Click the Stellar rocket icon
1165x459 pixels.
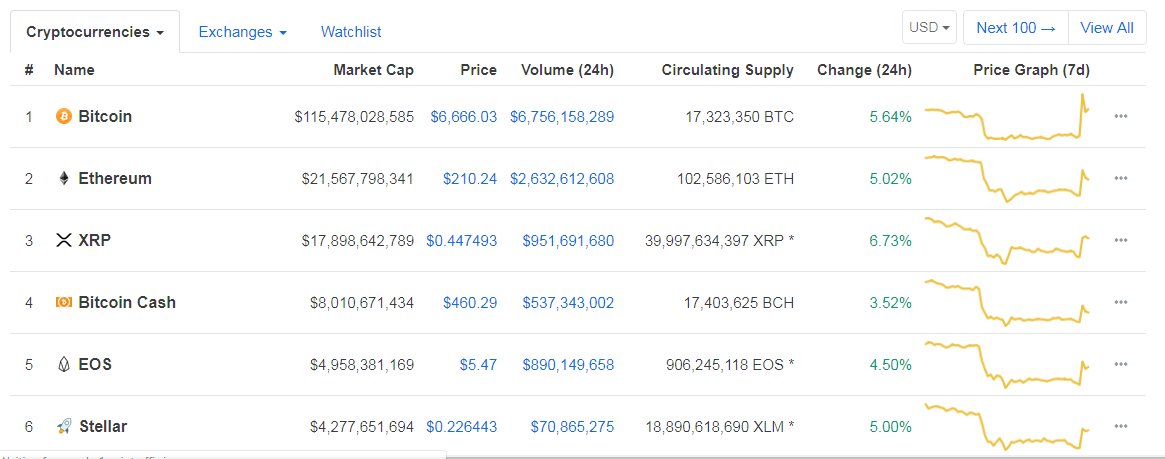(63, 427)
